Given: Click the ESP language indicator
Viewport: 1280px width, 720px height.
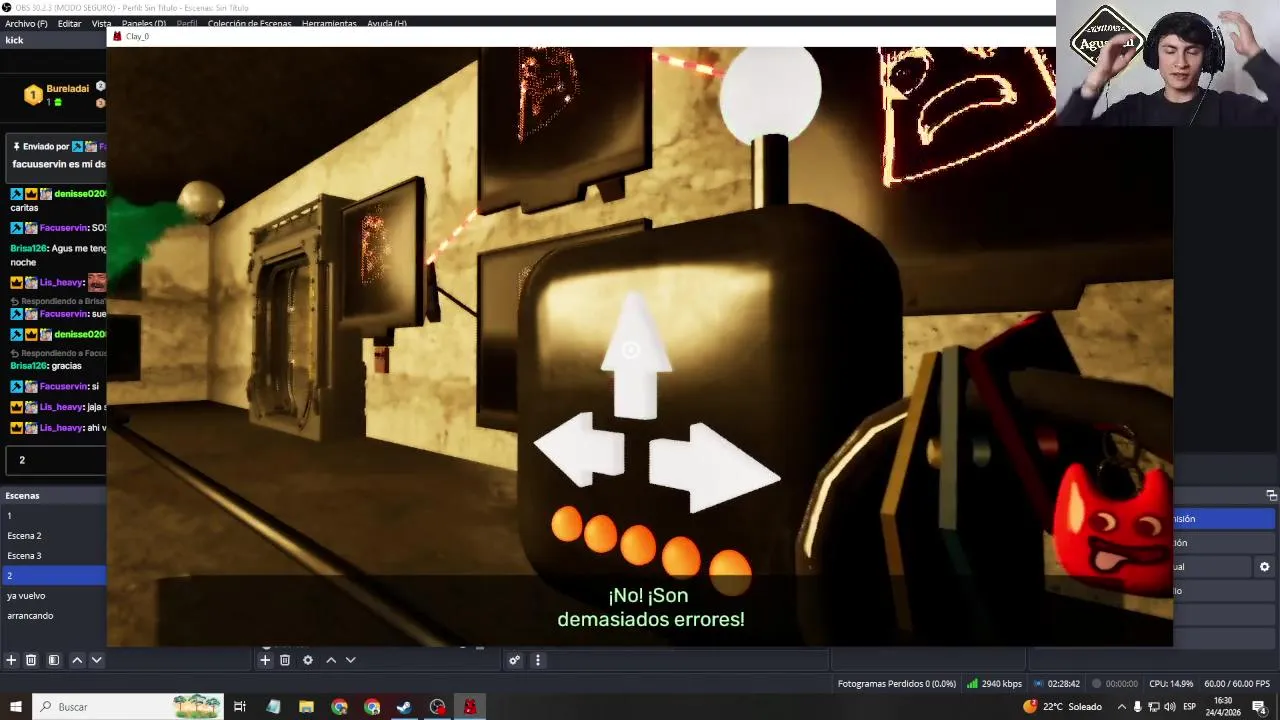Looking at the screenshot, I should point(1190,707).
